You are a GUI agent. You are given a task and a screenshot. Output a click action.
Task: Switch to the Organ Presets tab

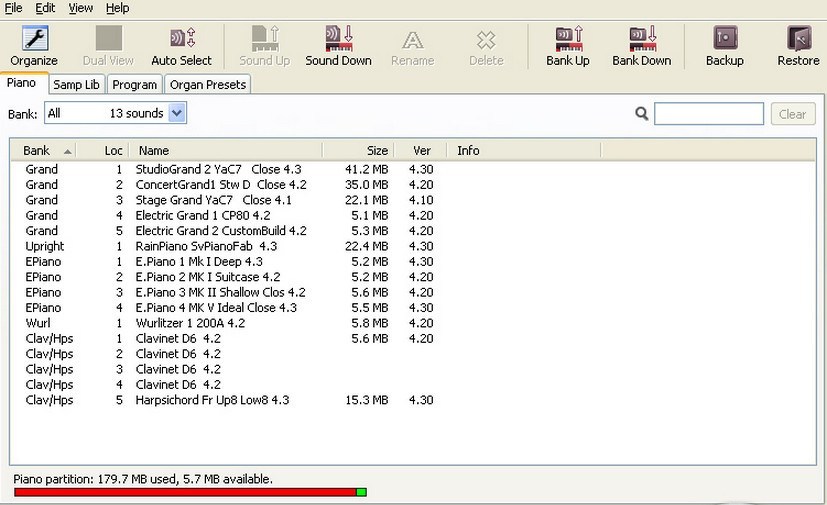(x=208, y=84)
